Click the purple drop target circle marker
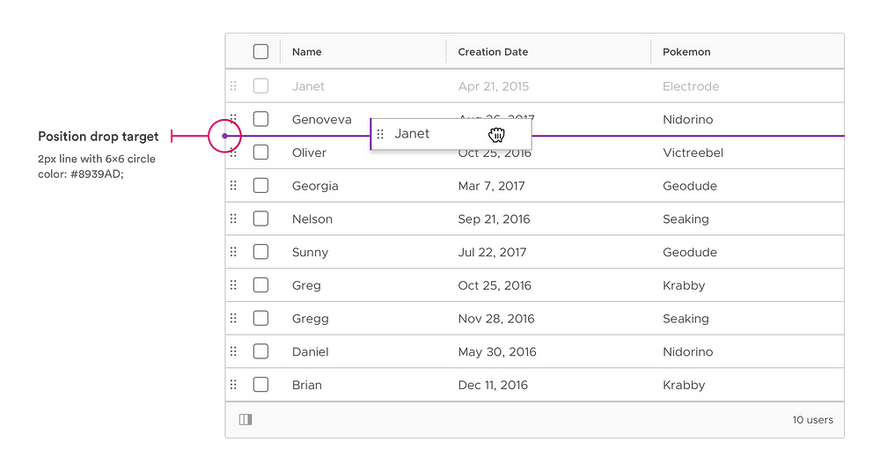Viewport: 880px width, 473px height. (224, 136)
